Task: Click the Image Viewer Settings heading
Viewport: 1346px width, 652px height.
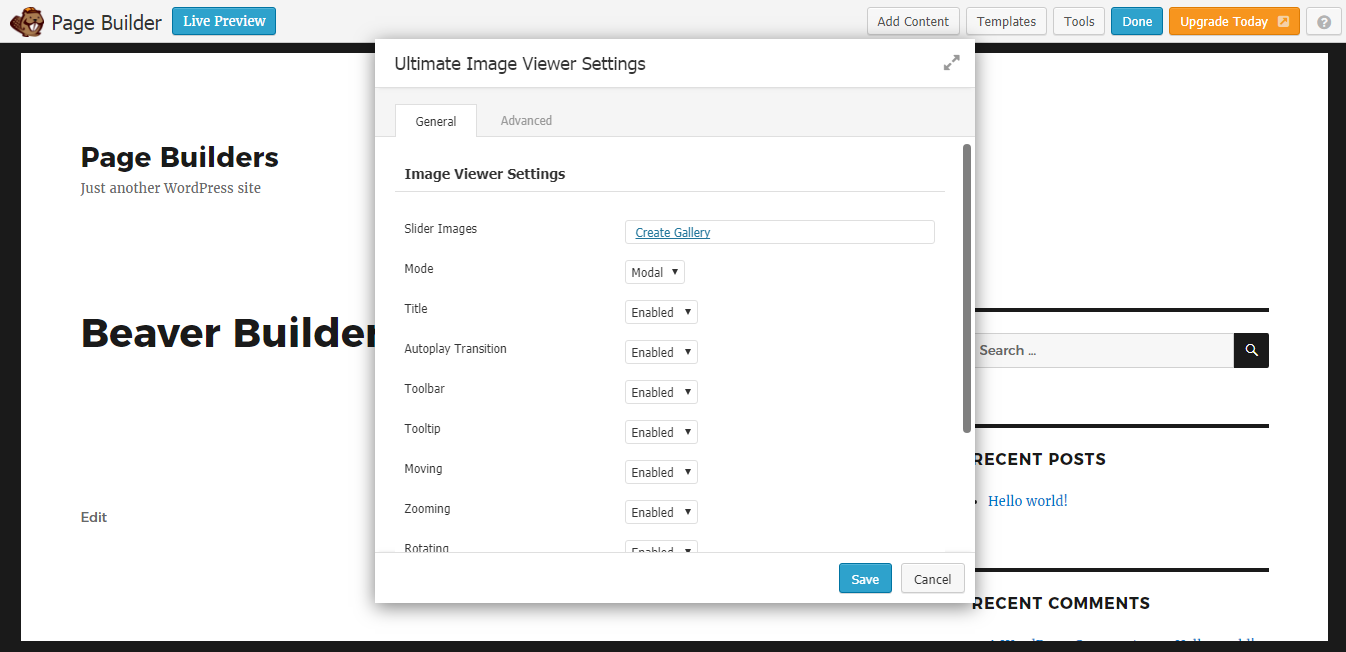Action: 485,174
